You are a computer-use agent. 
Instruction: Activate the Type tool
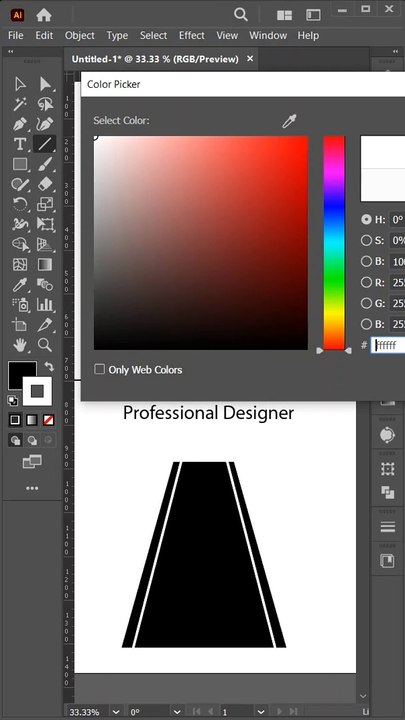coord(20,144)
